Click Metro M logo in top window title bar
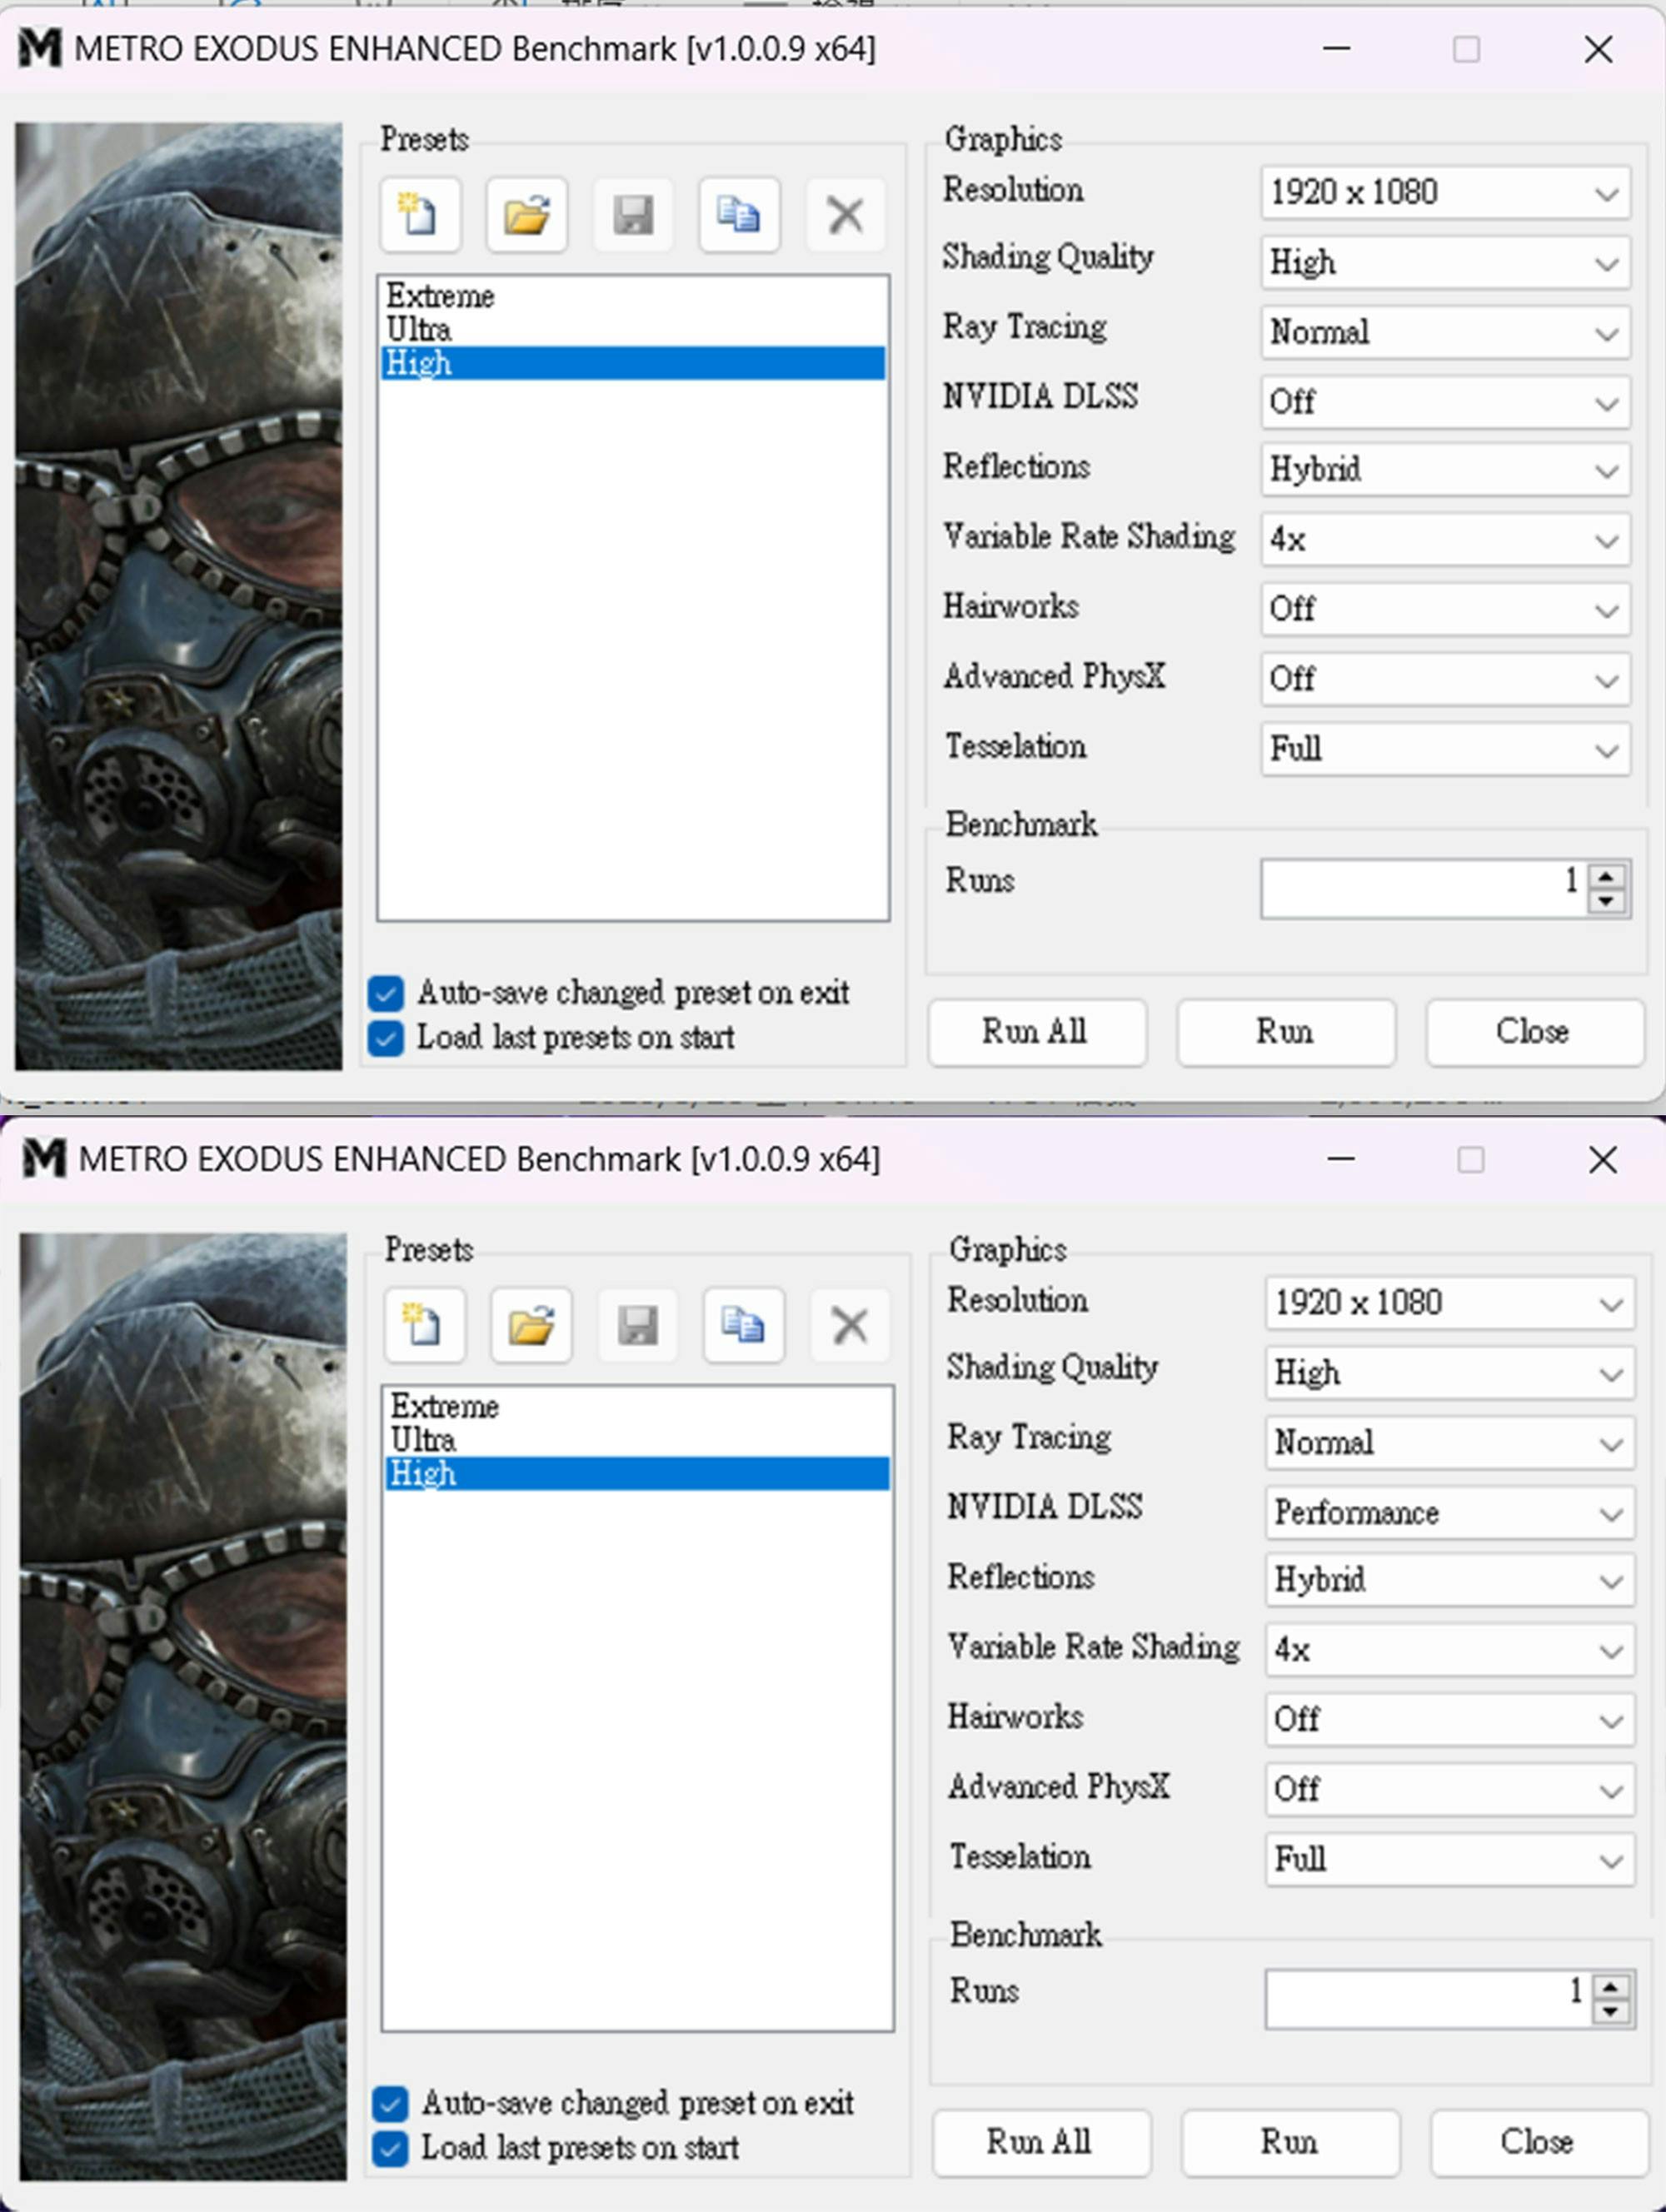This screenshot has height=2212, width=1666. click(40, 48)
